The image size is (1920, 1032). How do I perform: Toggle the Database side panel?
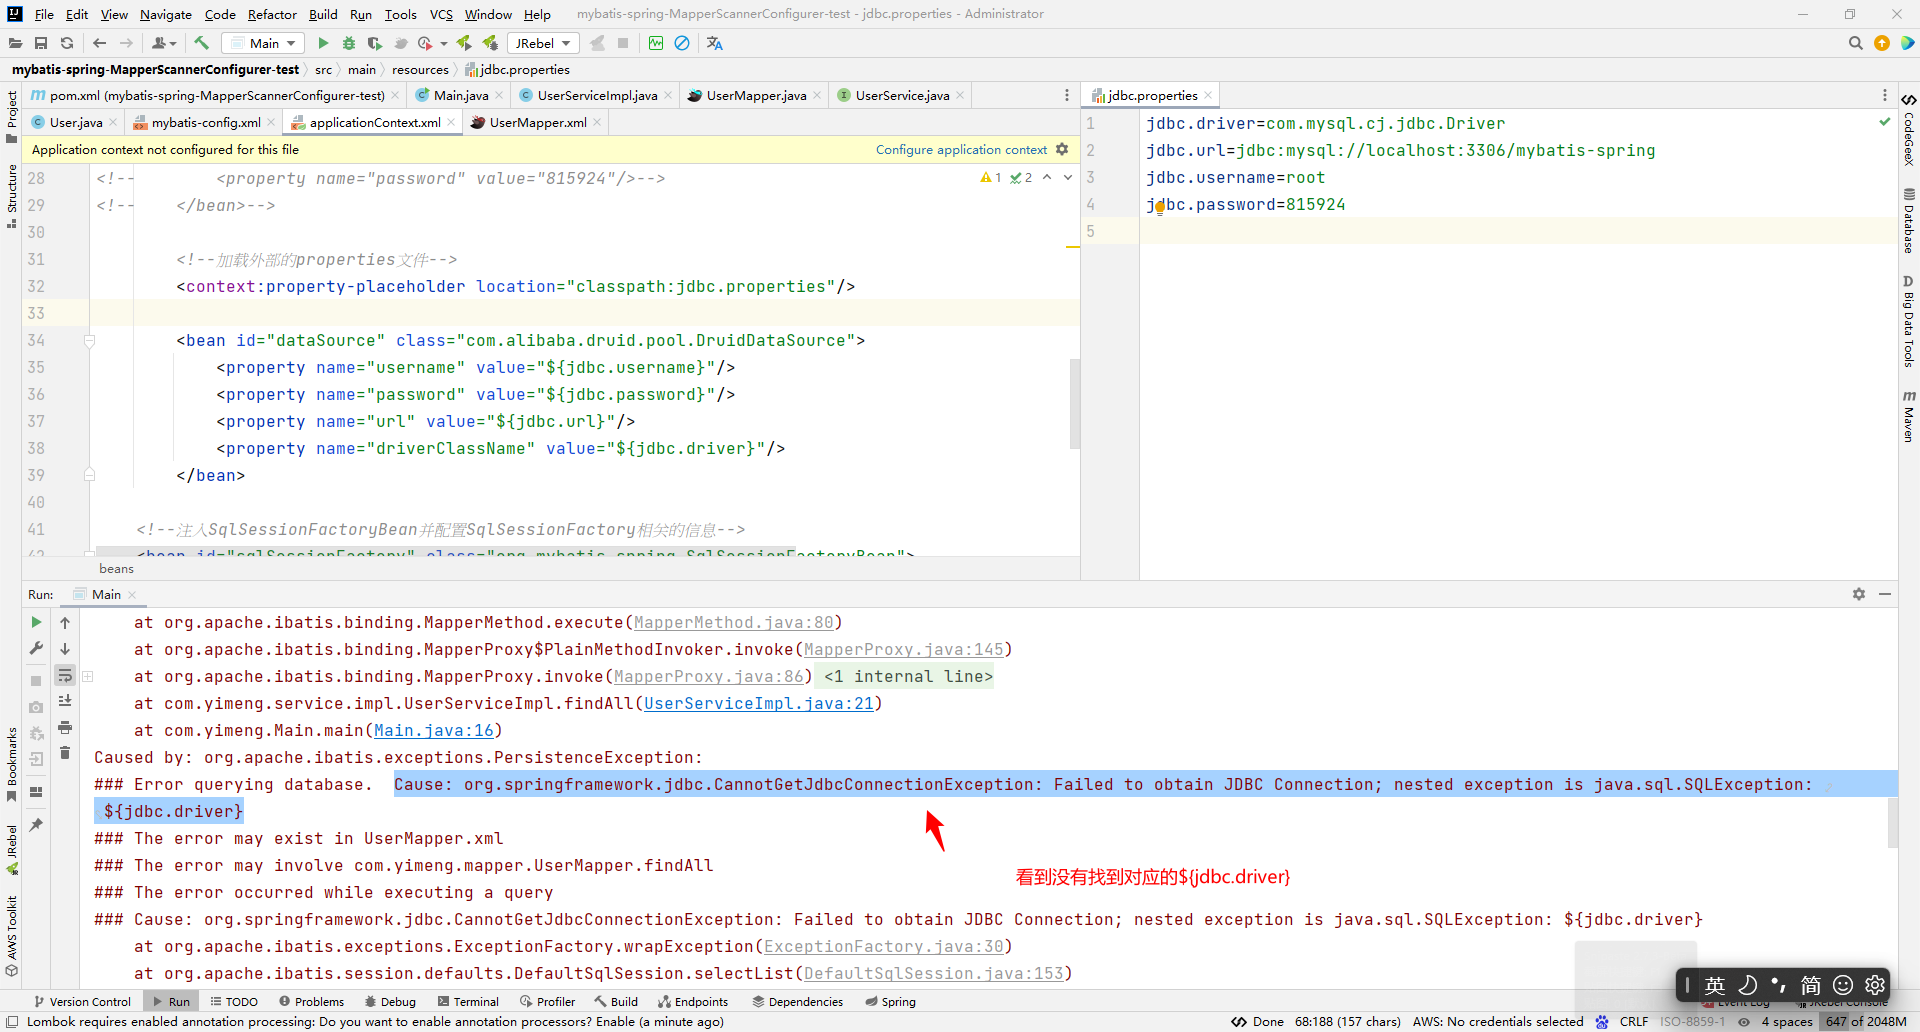[1908, 220]
